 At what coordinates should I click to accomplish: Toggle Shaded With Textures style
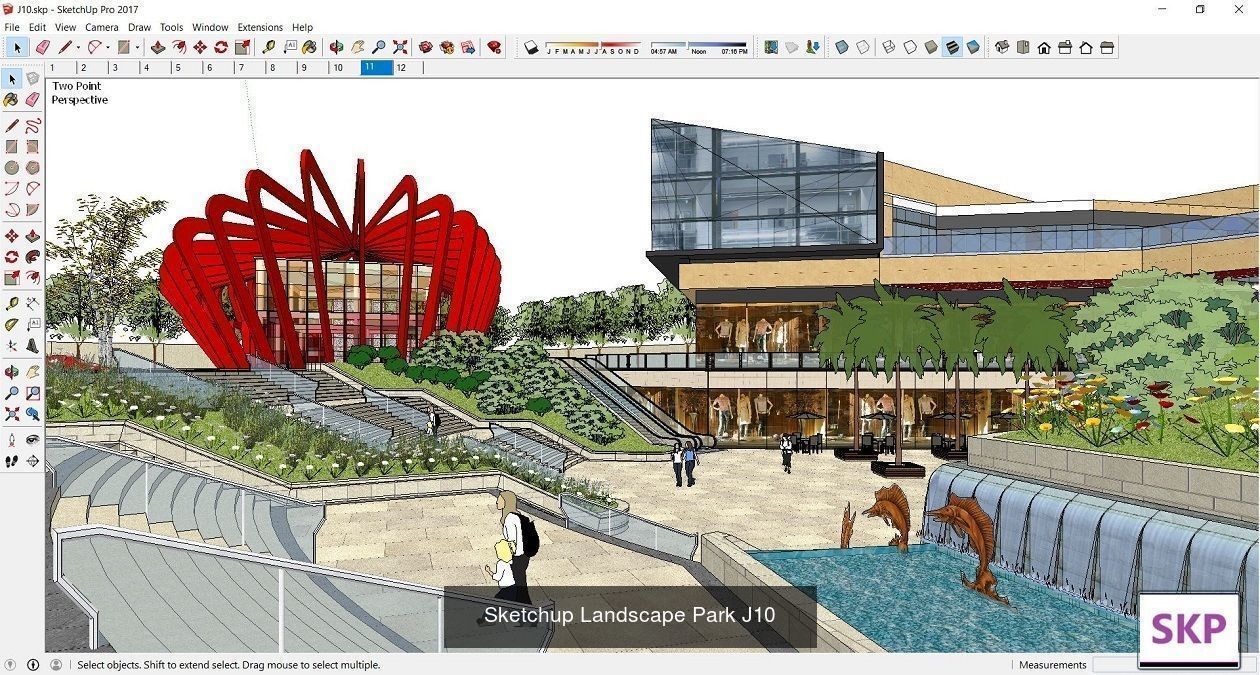(952, 47)
